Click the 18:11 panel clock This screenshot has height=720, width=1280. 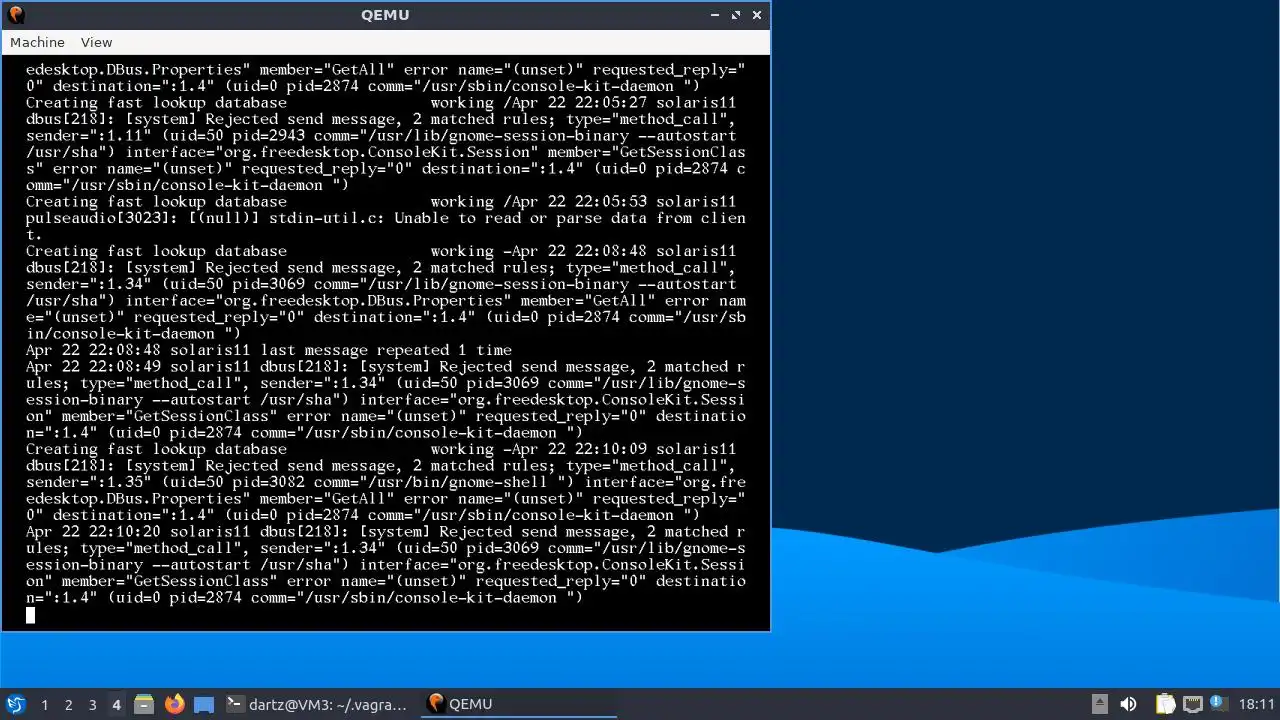[1257, 704]
